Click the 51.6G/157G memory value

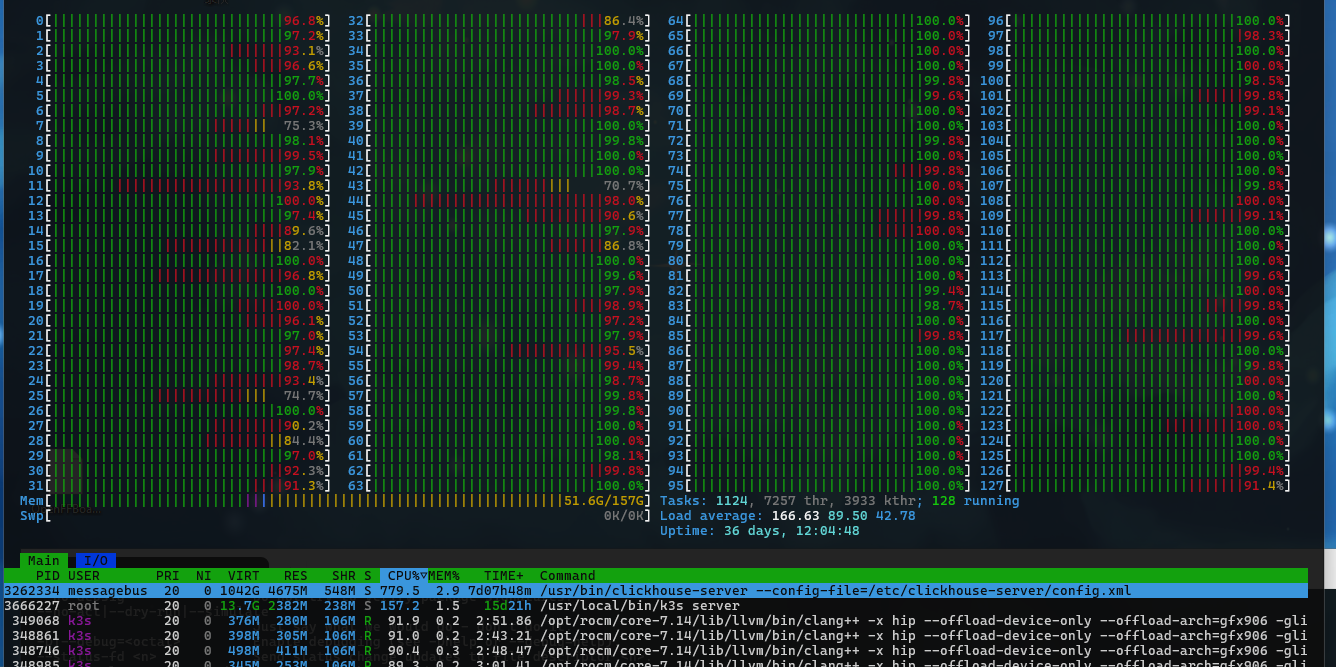point(604,501)
